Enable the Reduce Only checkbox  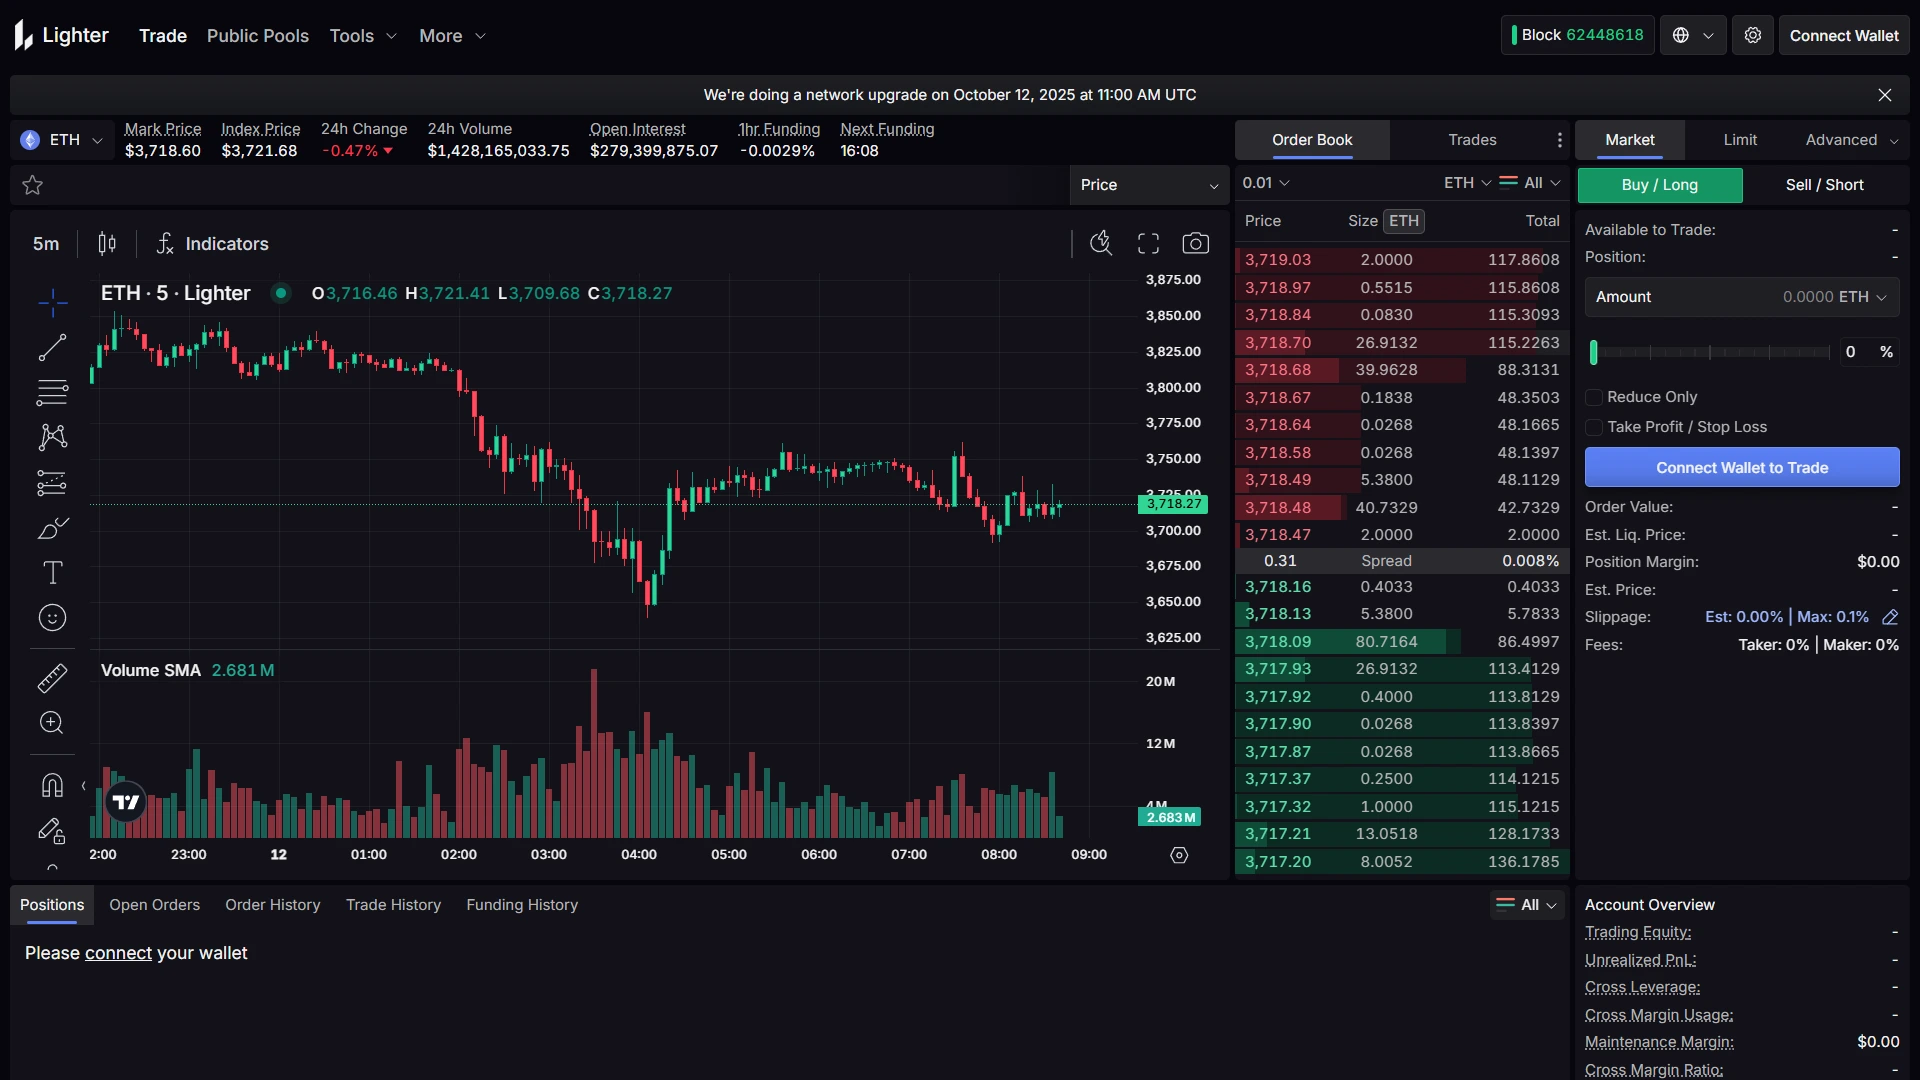(x=1594, y=397)
